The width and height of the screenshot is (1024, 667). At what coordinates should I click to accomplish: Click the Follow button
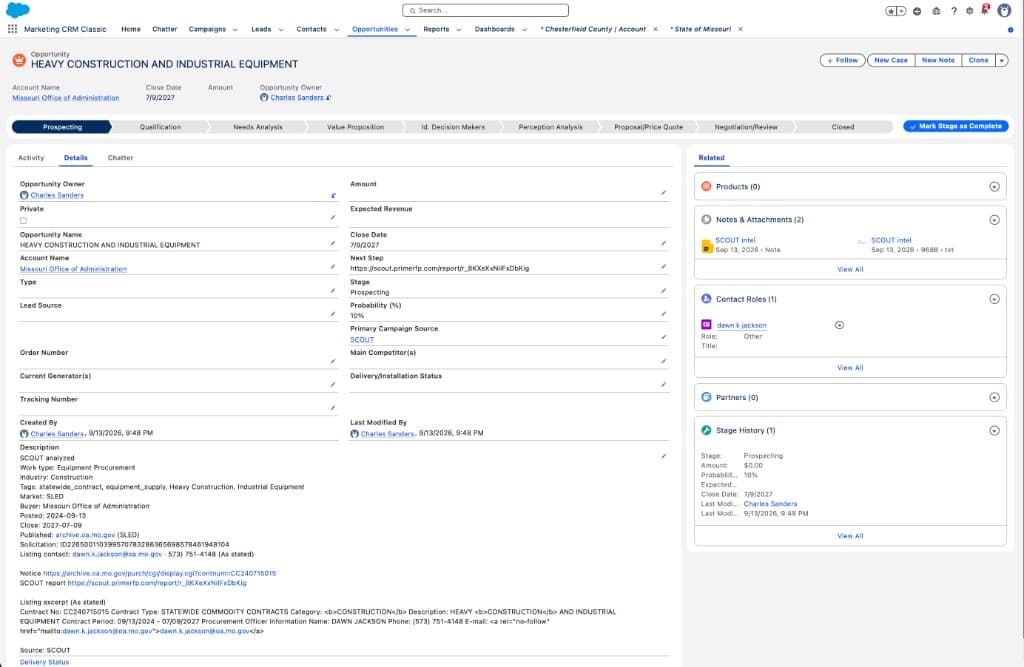pos(842,60)
